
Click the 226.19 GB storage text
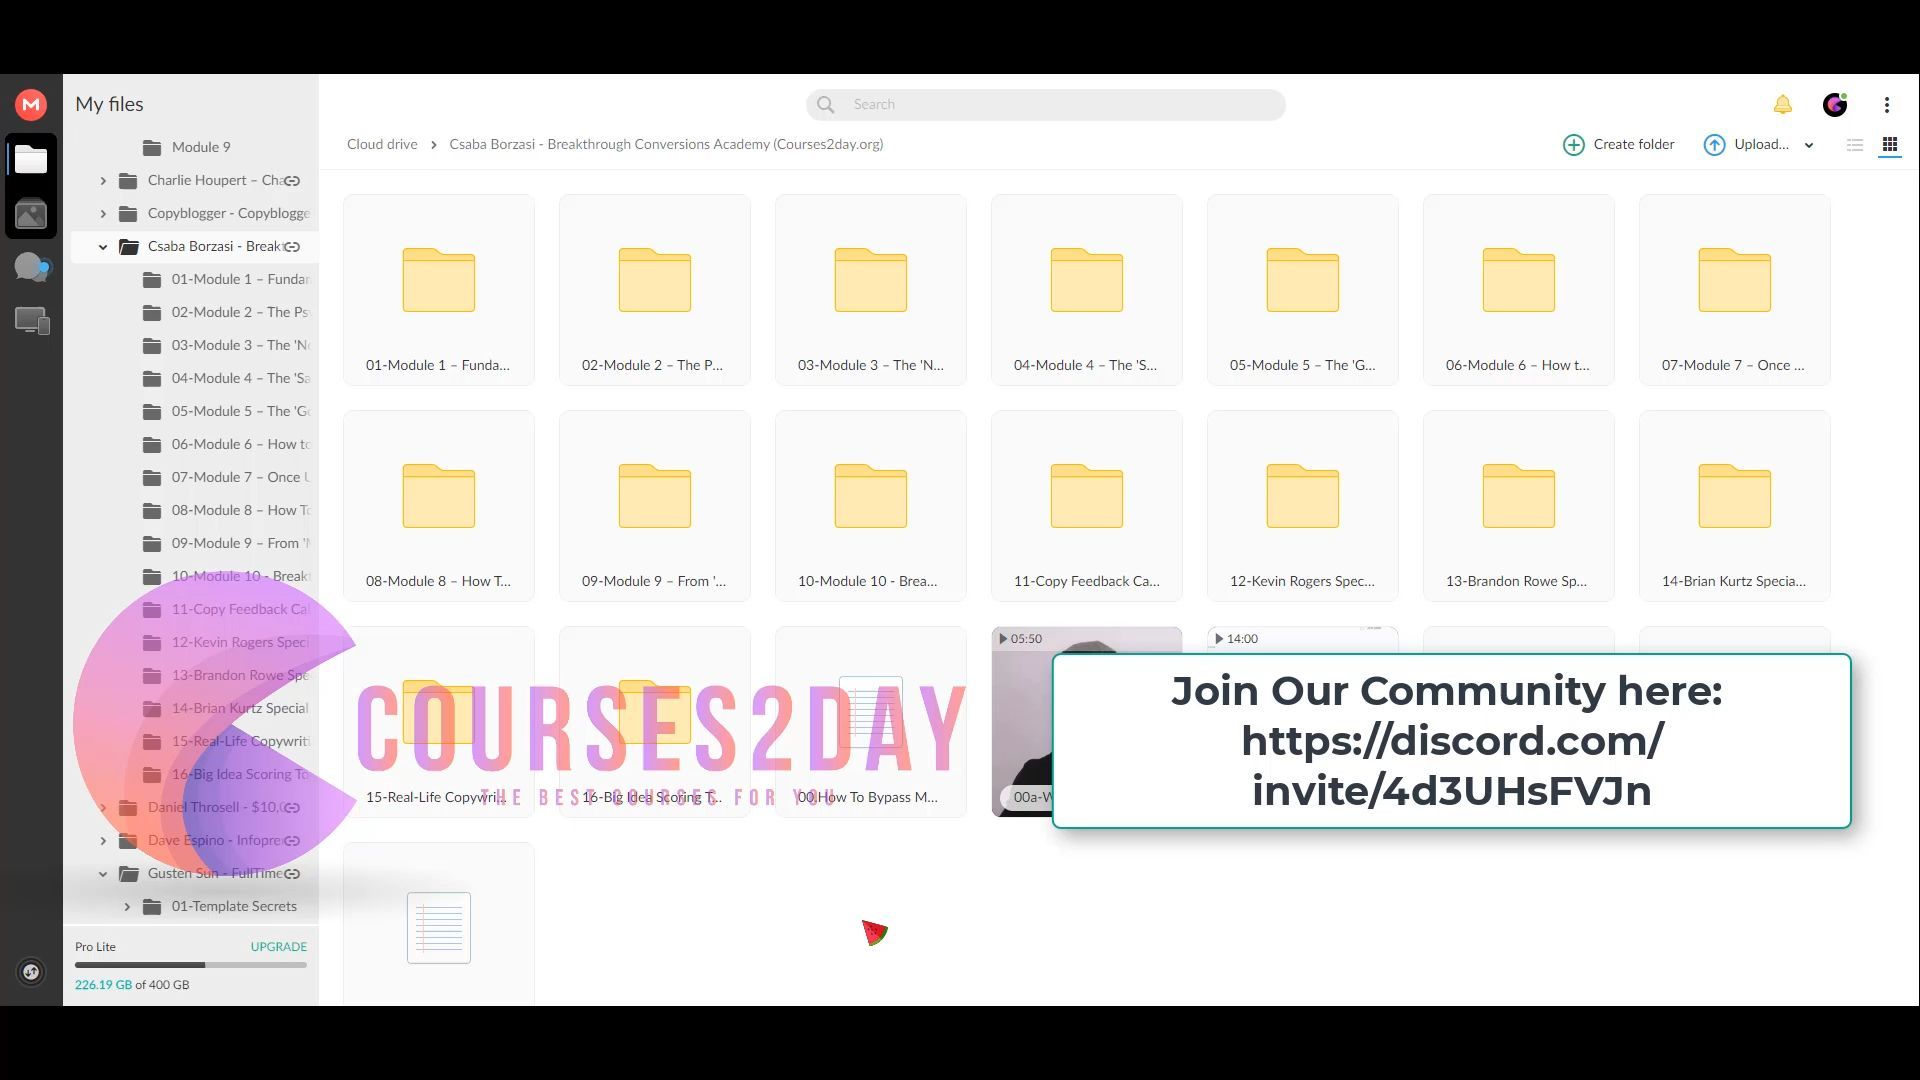[103, 985]
